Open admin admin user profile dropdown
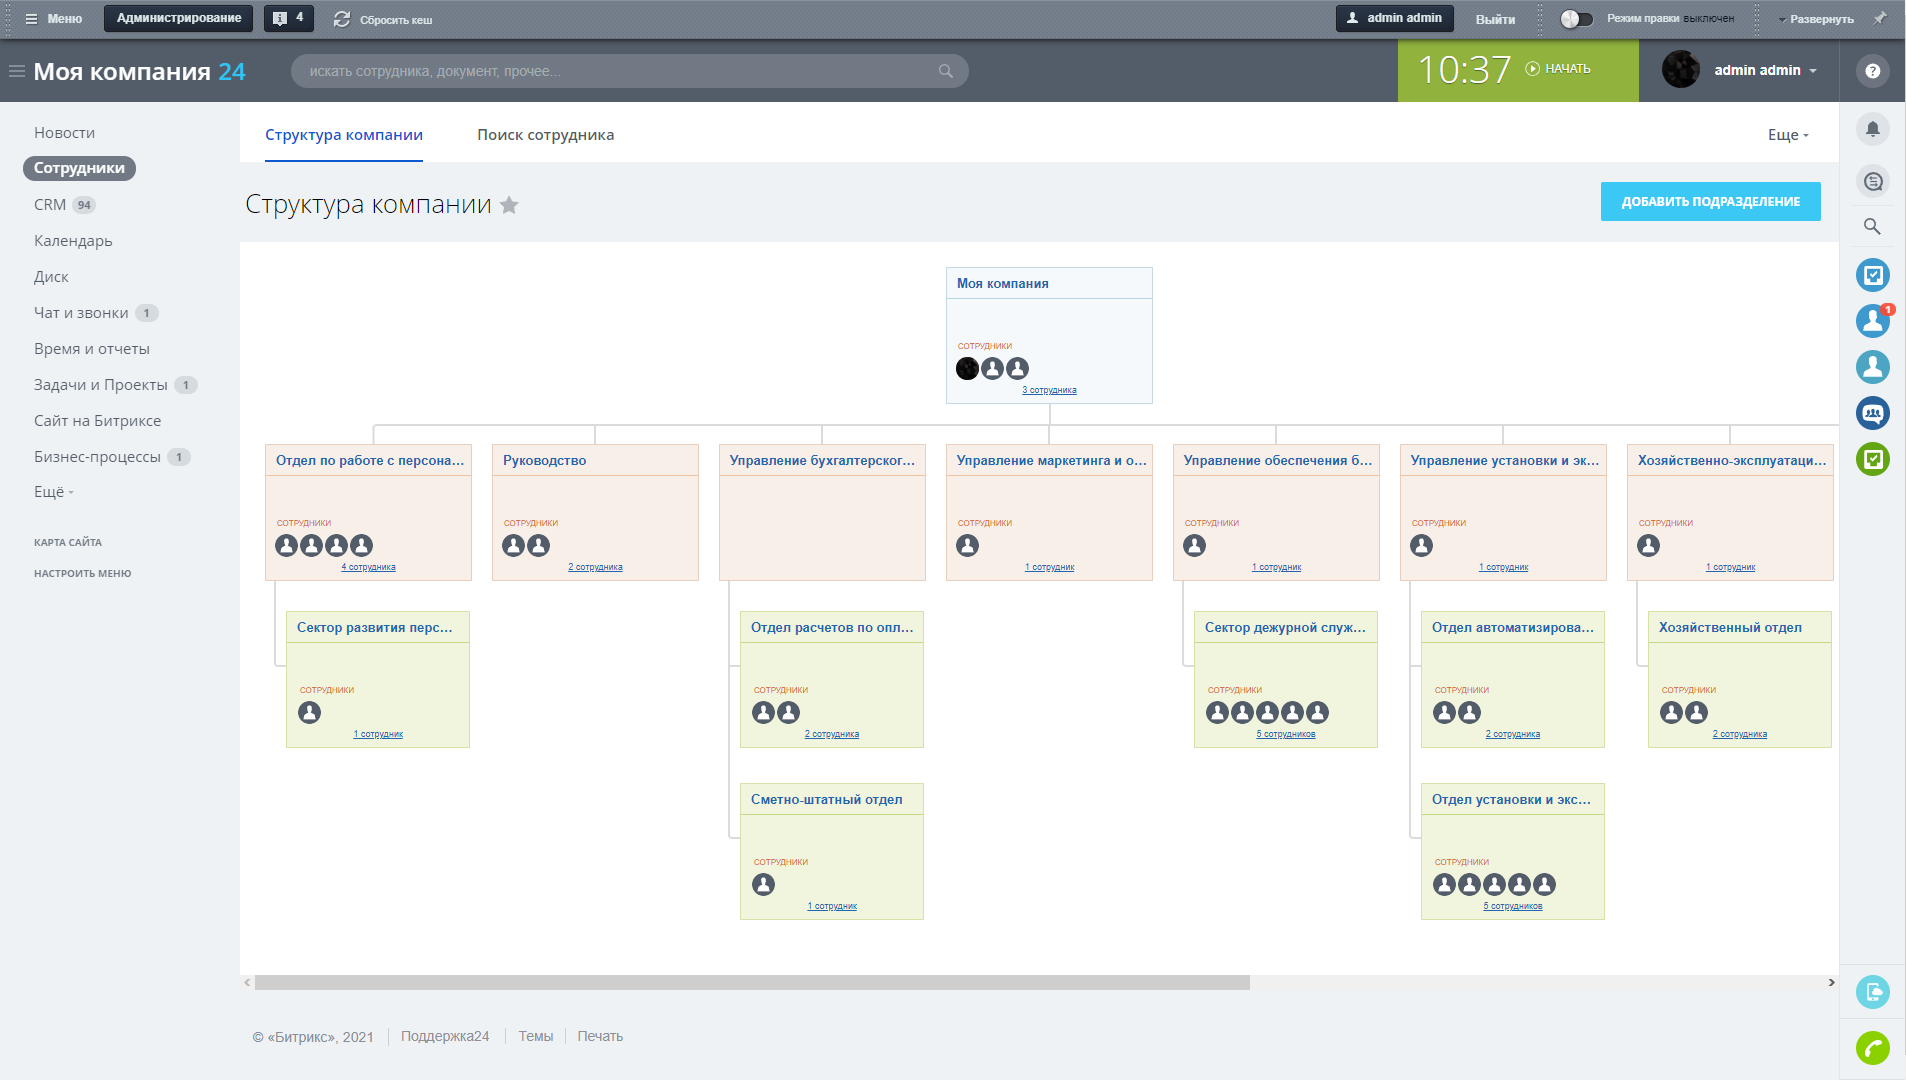The image size is (1906, 1080). pyautogui.click(x=1739, y=70)
